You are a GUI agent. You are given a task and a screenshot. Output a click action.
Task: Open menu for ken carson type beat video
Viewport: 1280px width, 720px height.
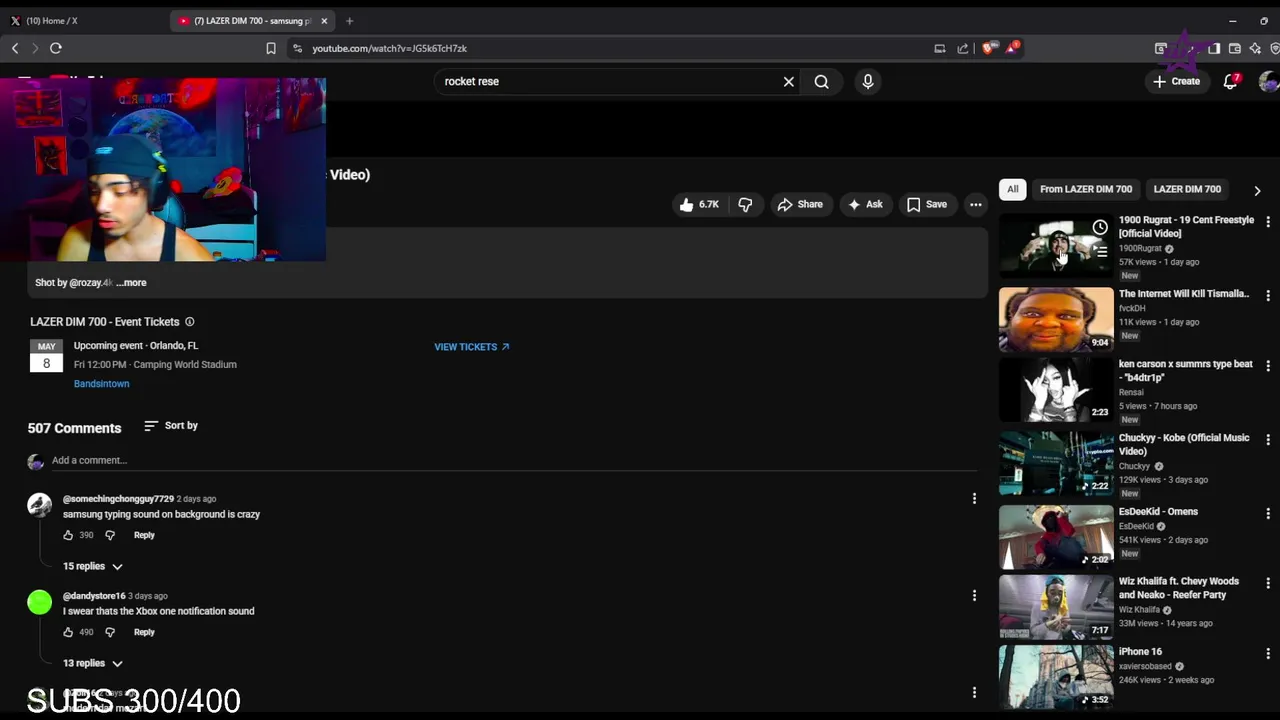1268,367
